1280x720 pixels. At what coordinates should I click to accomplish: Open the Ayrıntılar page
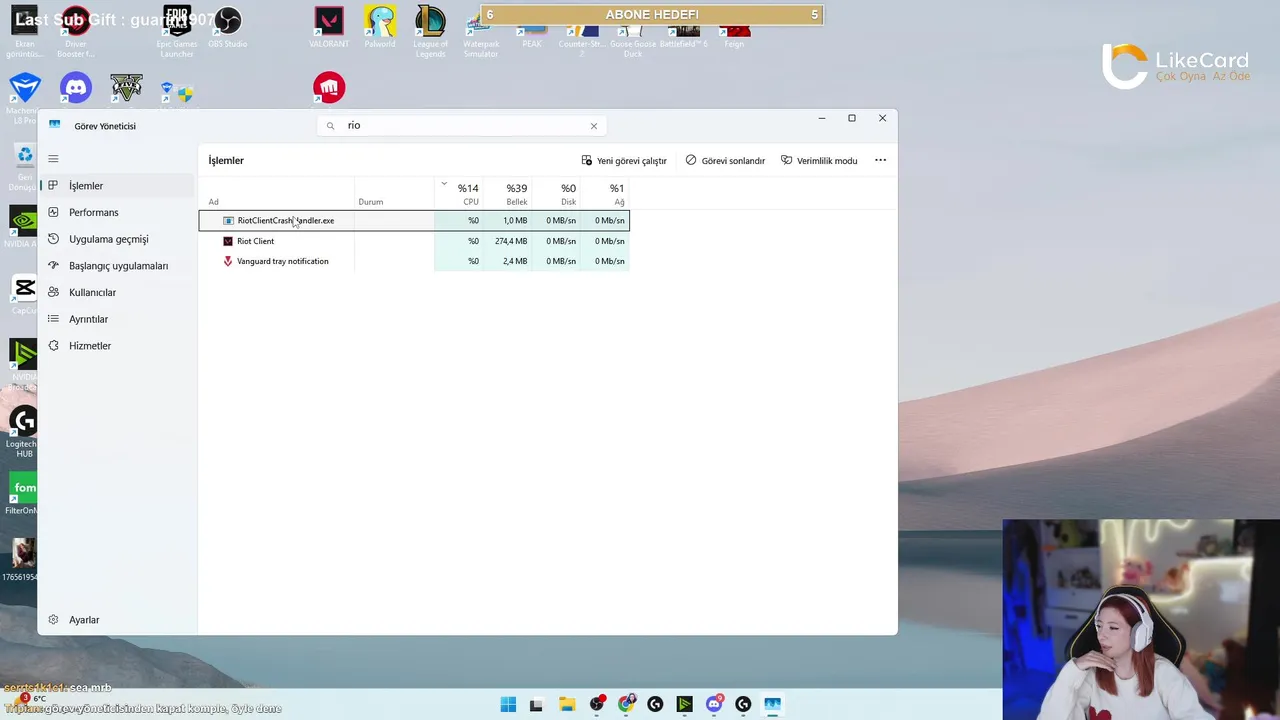116,319
